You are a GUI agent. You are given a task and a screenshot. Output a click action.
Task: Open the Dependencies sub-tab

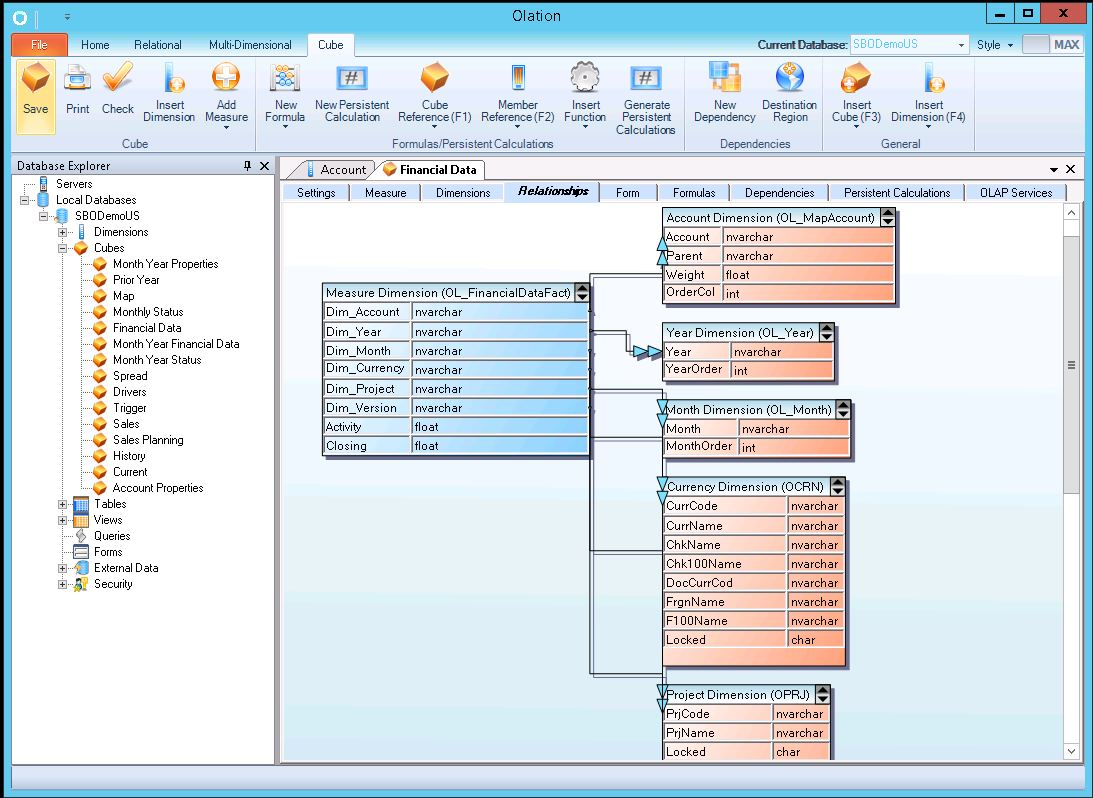click(x=779, y=193)
